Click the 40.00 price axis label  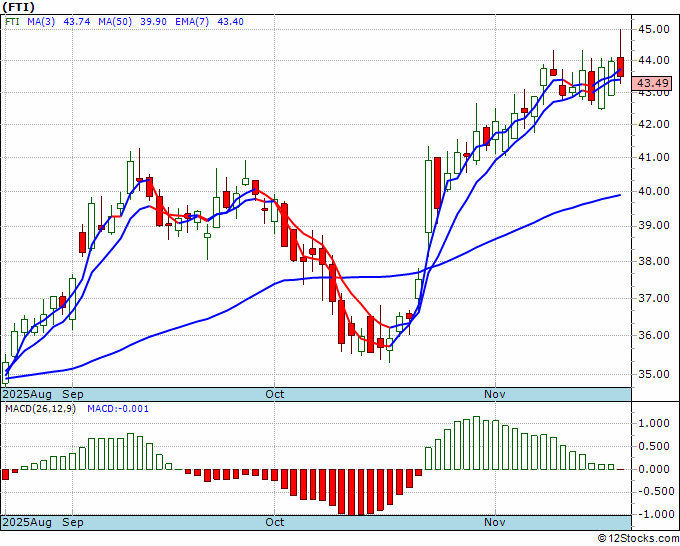point(654,191)
